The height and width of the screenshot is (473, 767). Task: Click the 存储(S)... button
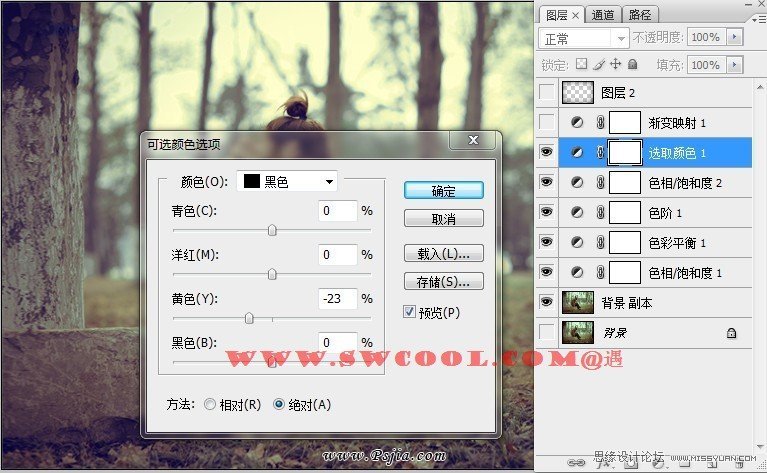(444, 282)
